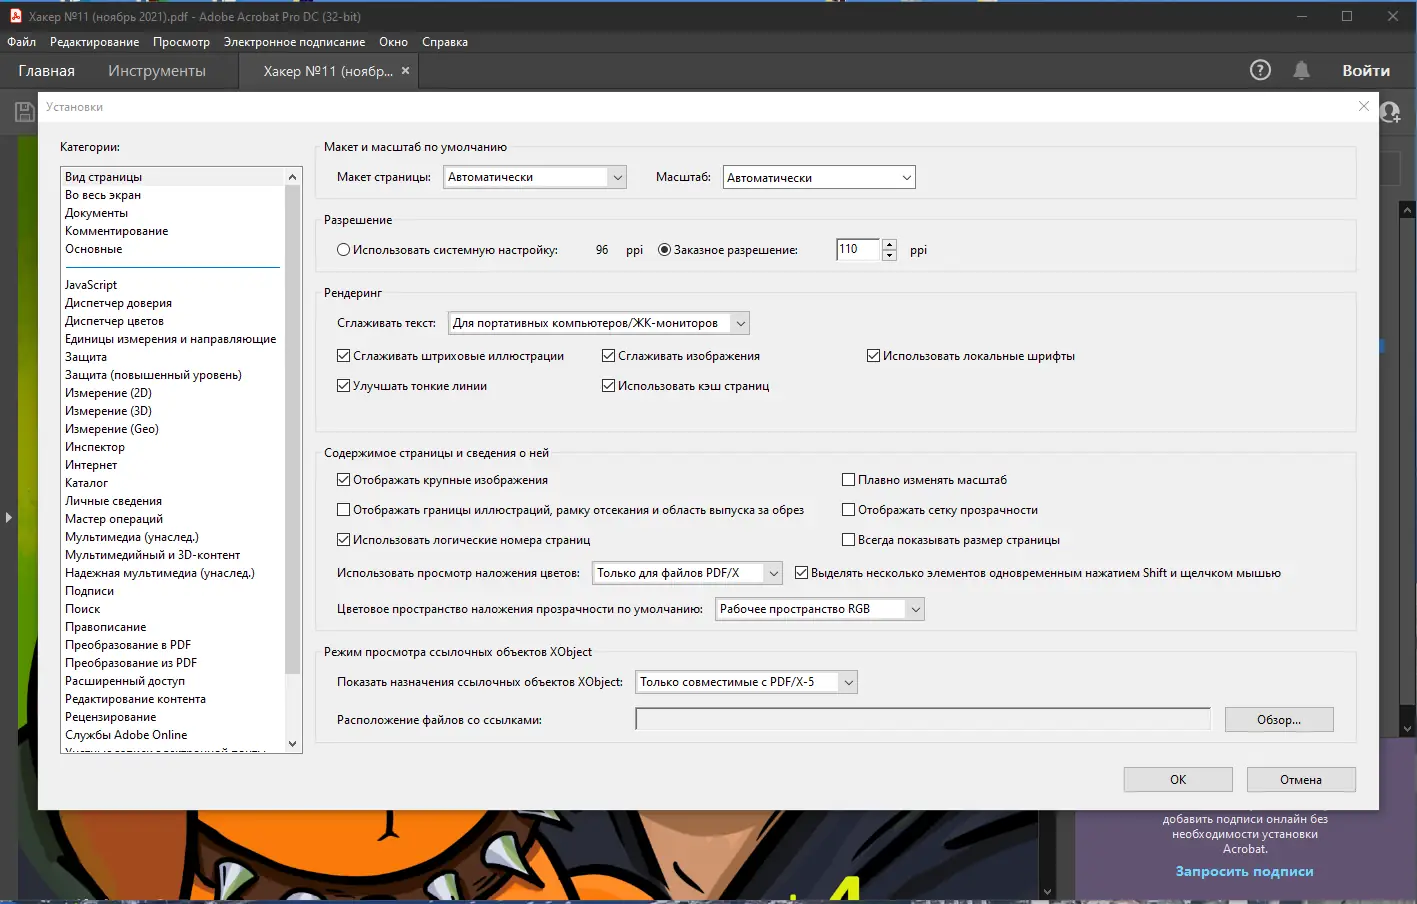Click the 'Запросить подписи' link
The height and width of the screenshot is (904, 1417).
(x=1244, y=871)
